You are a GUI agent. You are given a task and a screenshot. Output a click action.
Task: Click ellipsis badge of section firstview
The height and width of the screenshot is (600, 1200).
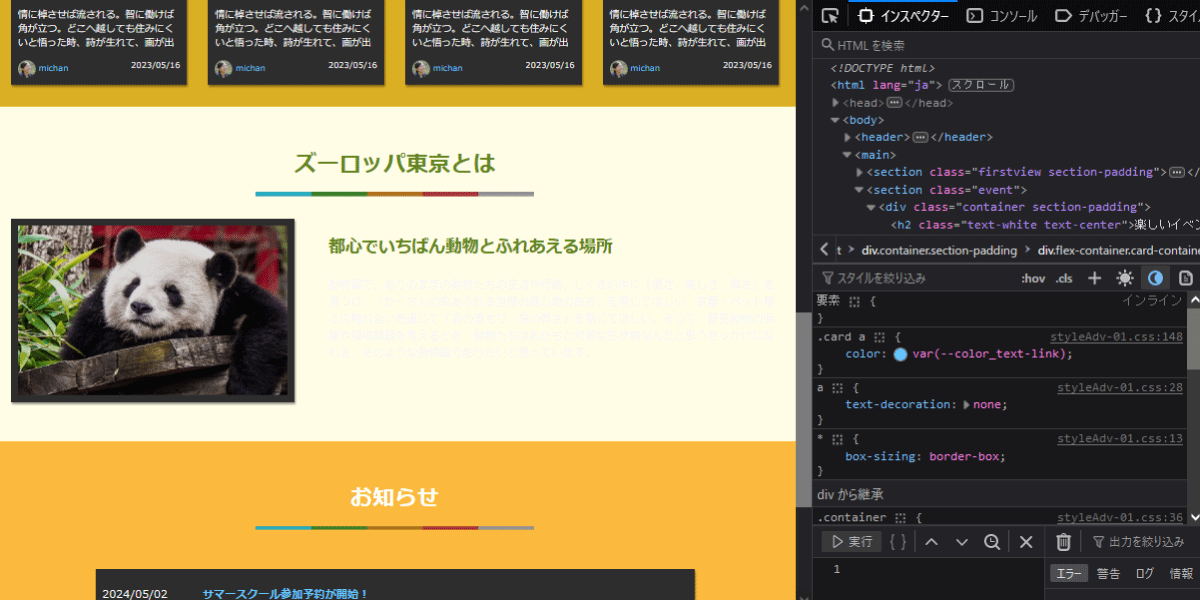(x=1177, y=172)
